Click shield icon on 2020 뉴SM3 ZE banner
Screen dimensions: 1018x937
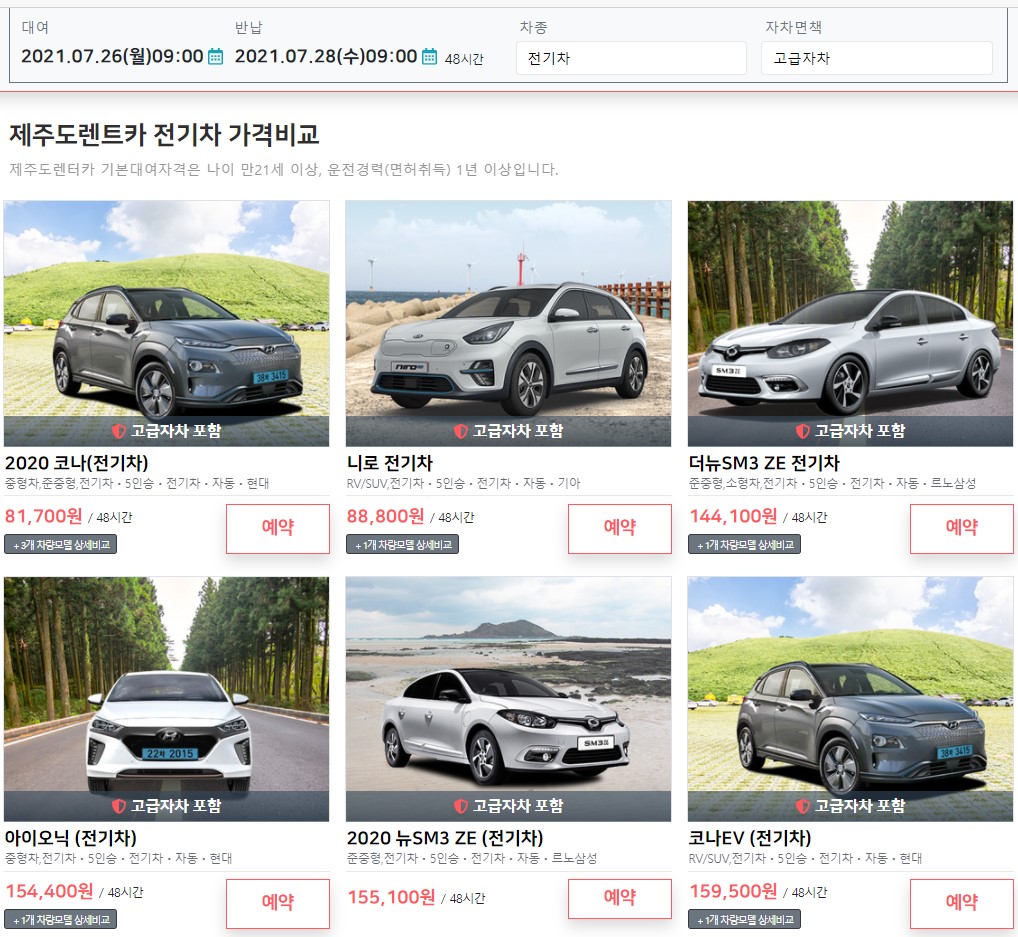click(460, 806)
